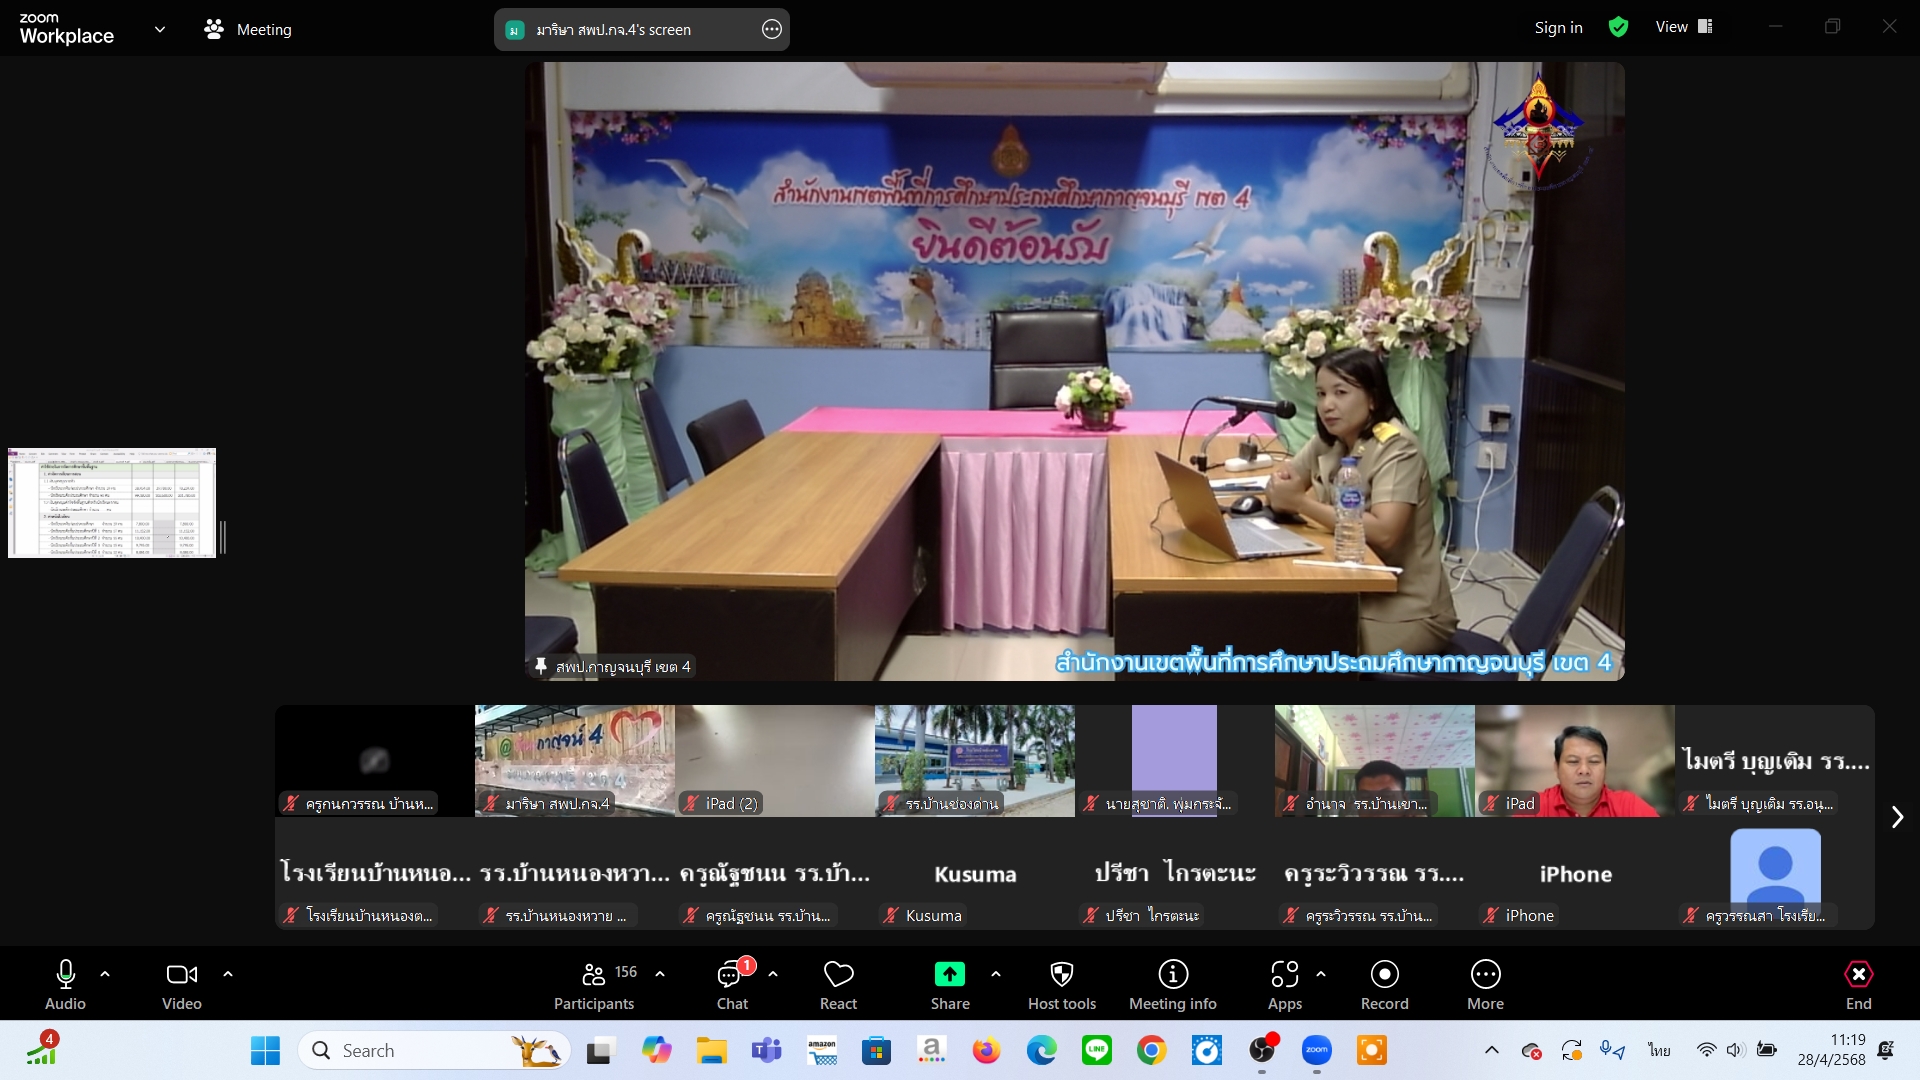Open Host tools
Image resolution: width=1920 pixels, height=1080 pixels.
1062,985
